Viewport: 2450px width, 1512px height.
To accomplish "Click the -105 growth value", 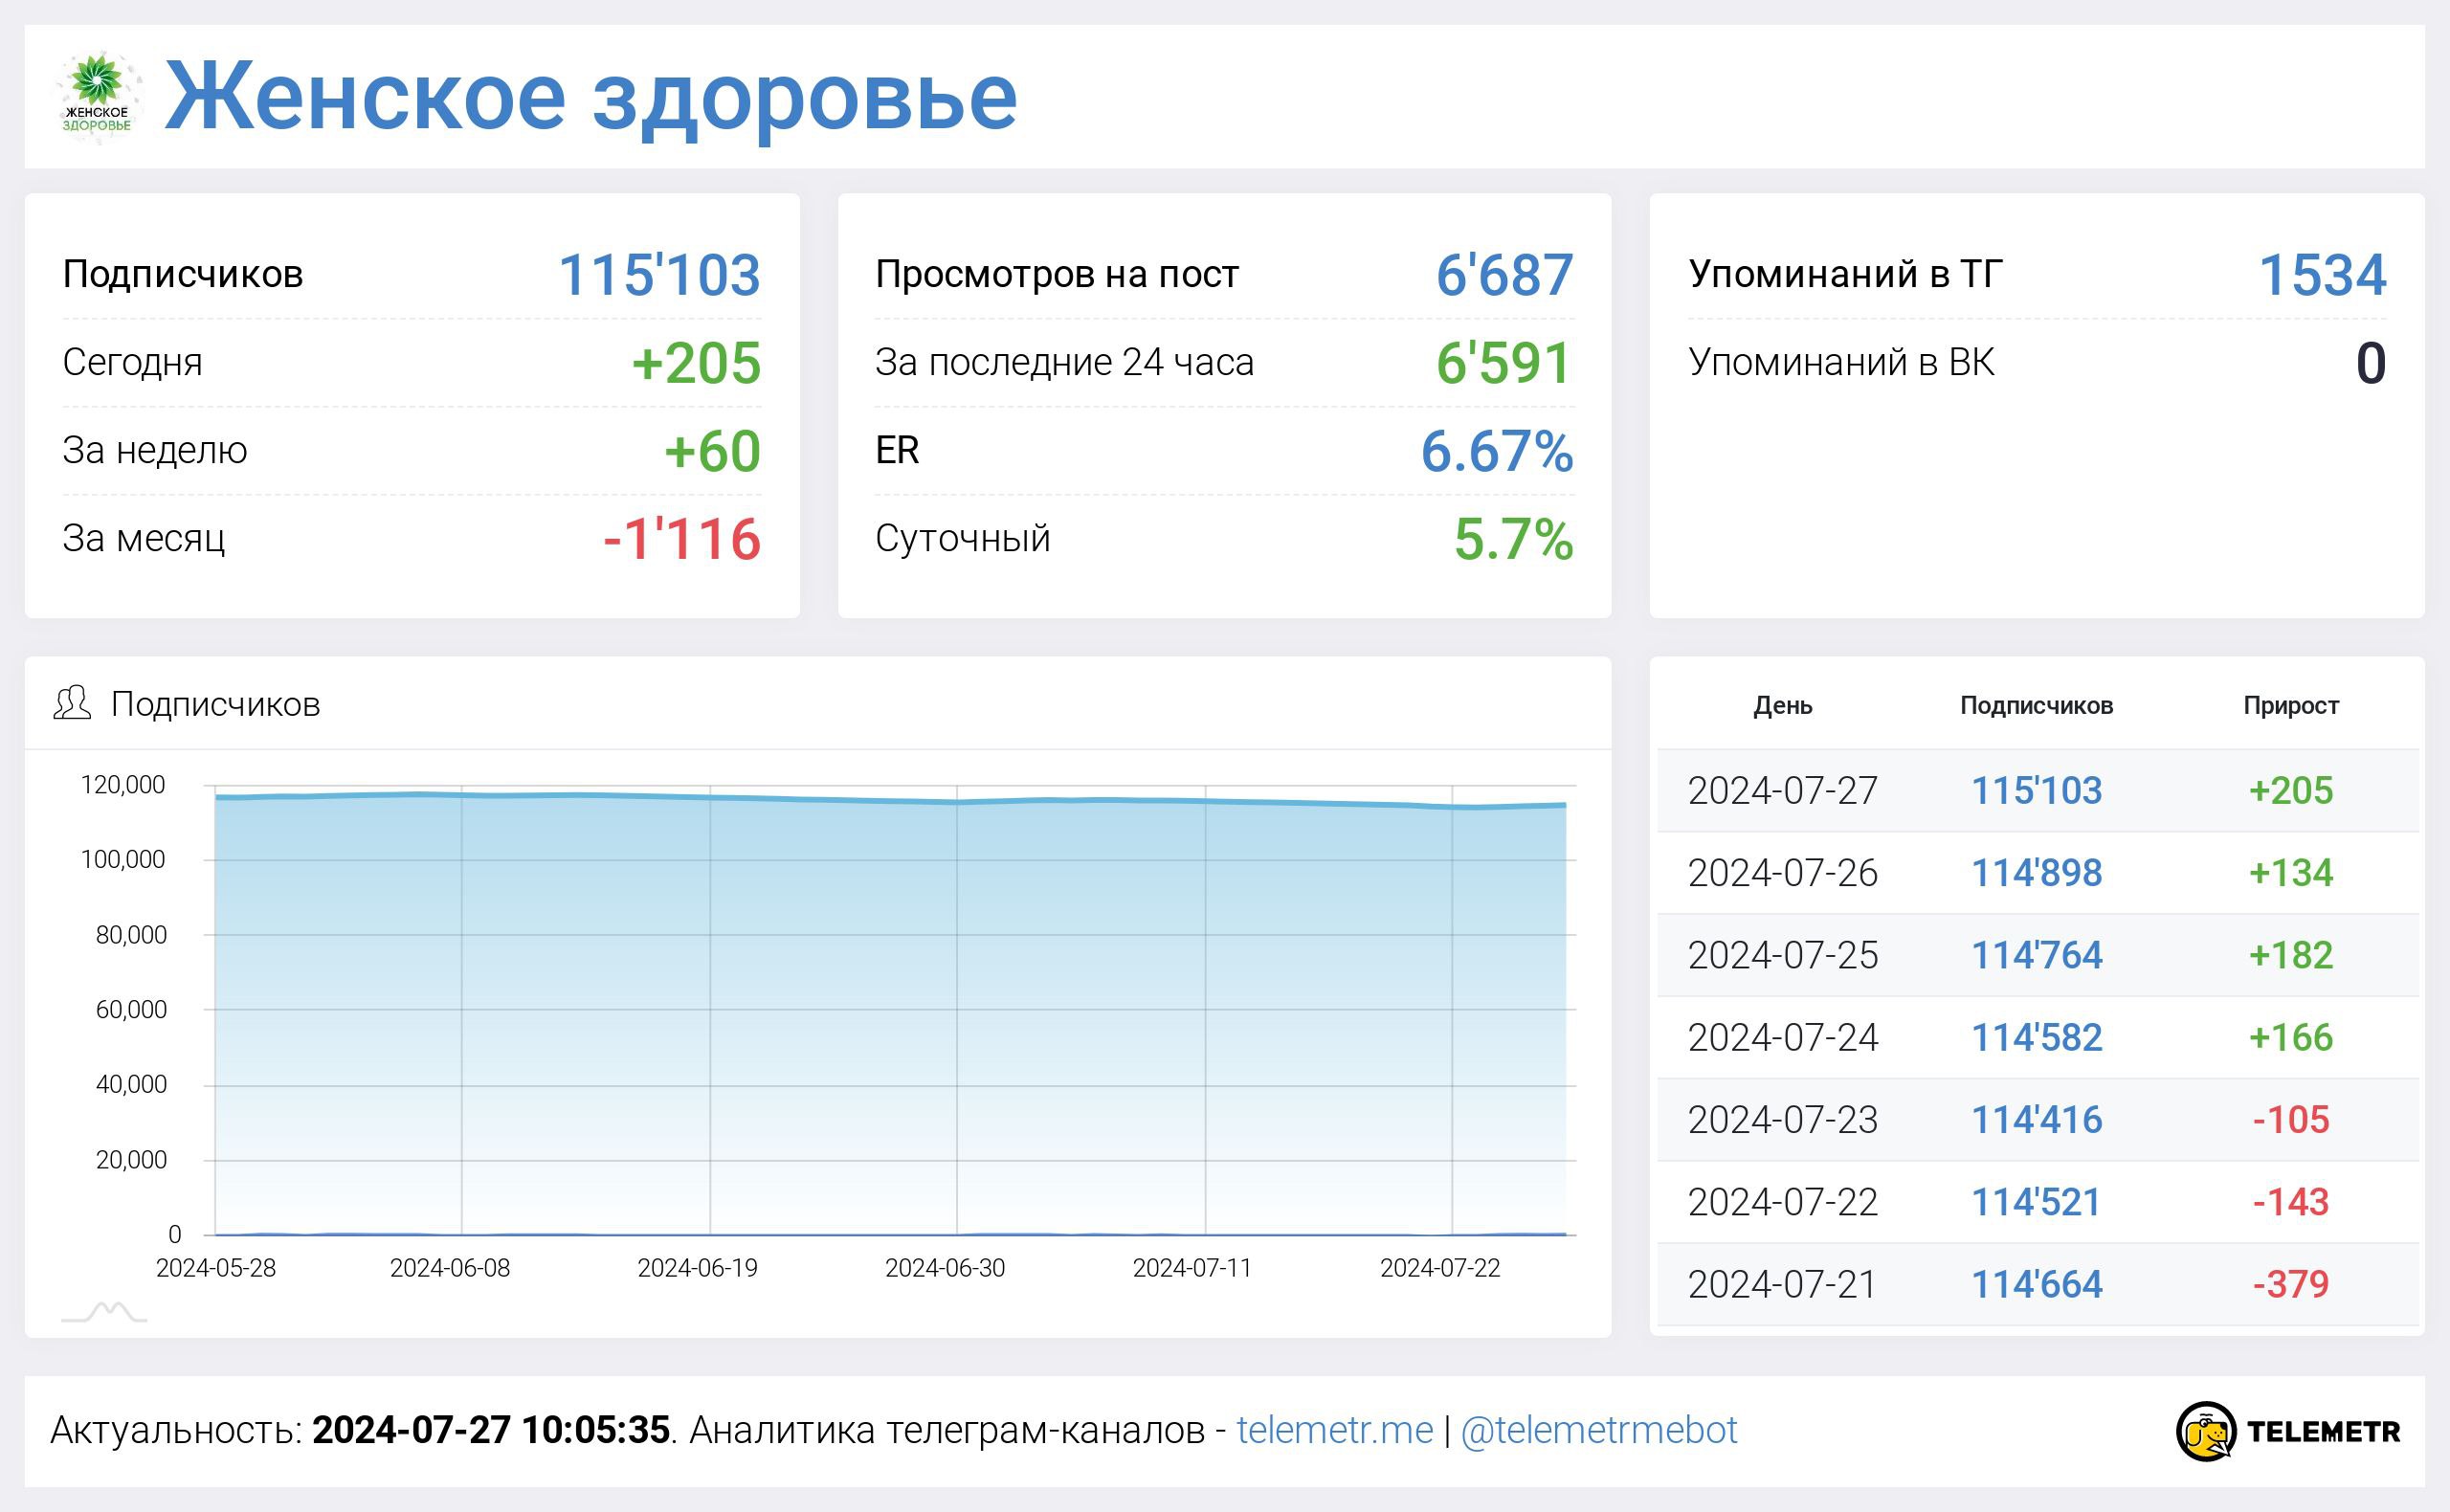I will [2290, 1119].
